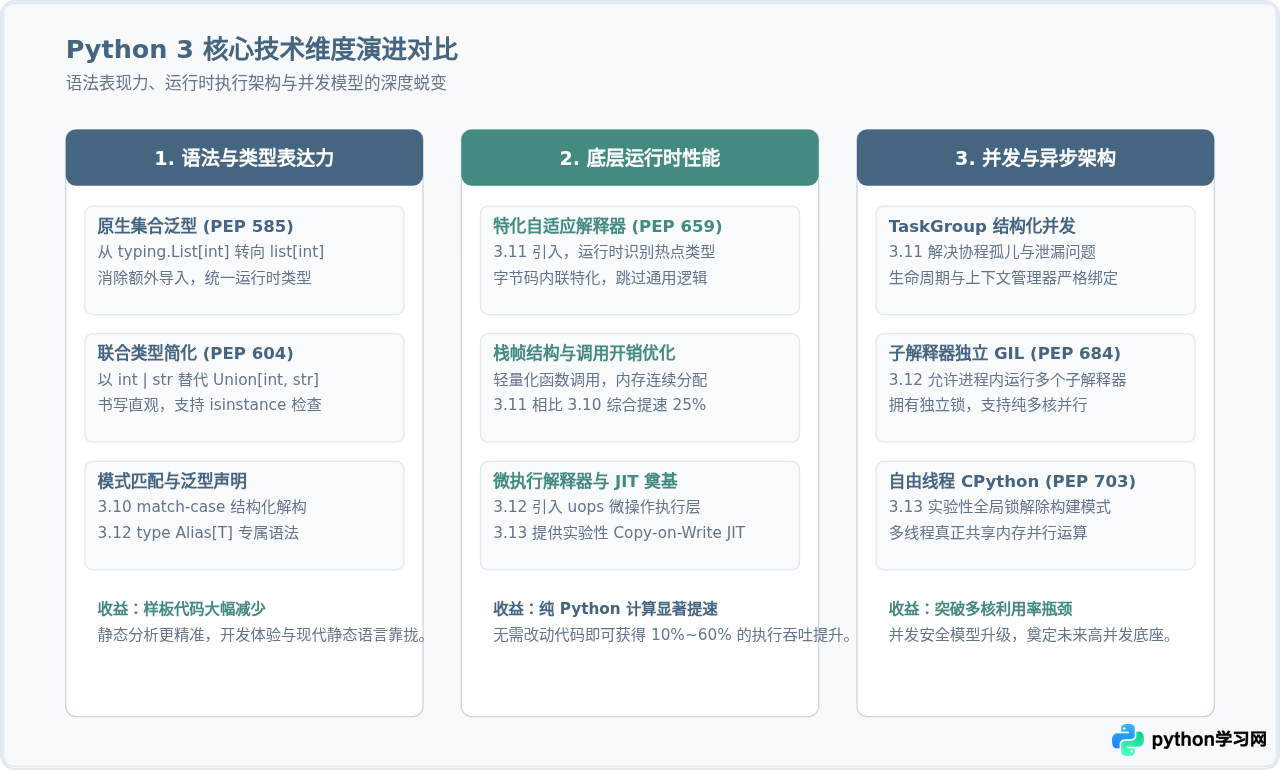1280x770 pixels.
Task: Open the '自由线程 CPython (PEP 703)' card heading
Action: click(1012, 481)
